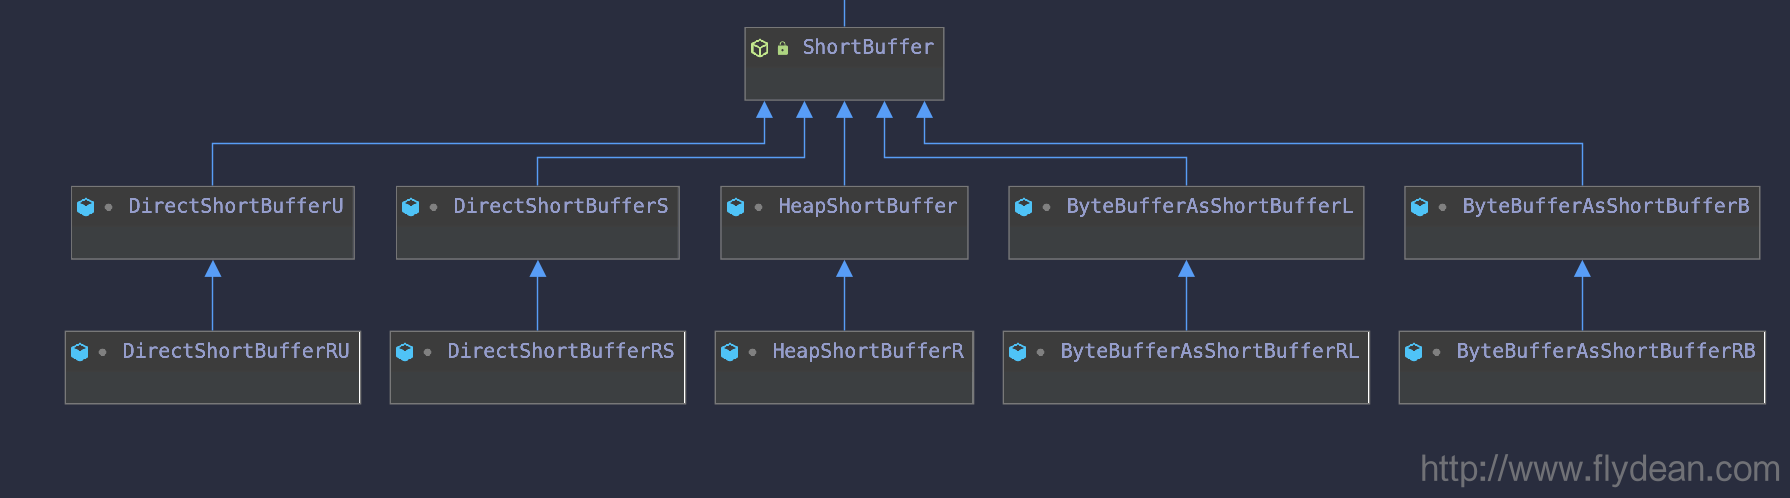Screen dimensions: 1790x498
Task: Click the DirectShortBufferU class icon
Action: (x=86, y=207)
